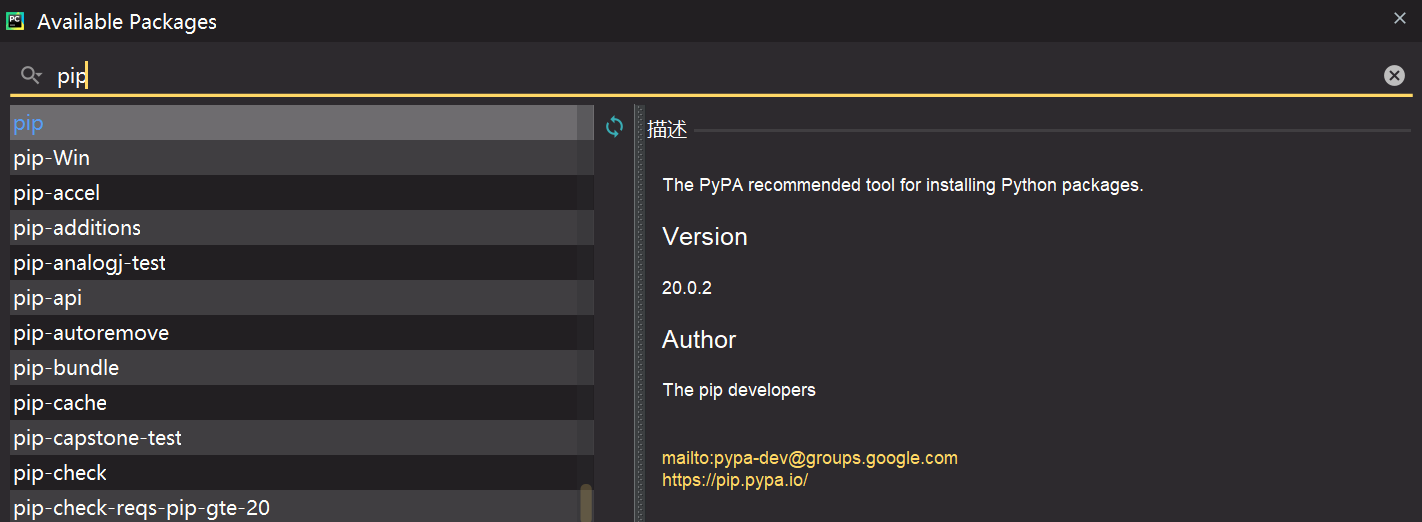This screenshot has height=522, width=1422.
Task: Select the pip-accel package
Action: coord(57,193)
